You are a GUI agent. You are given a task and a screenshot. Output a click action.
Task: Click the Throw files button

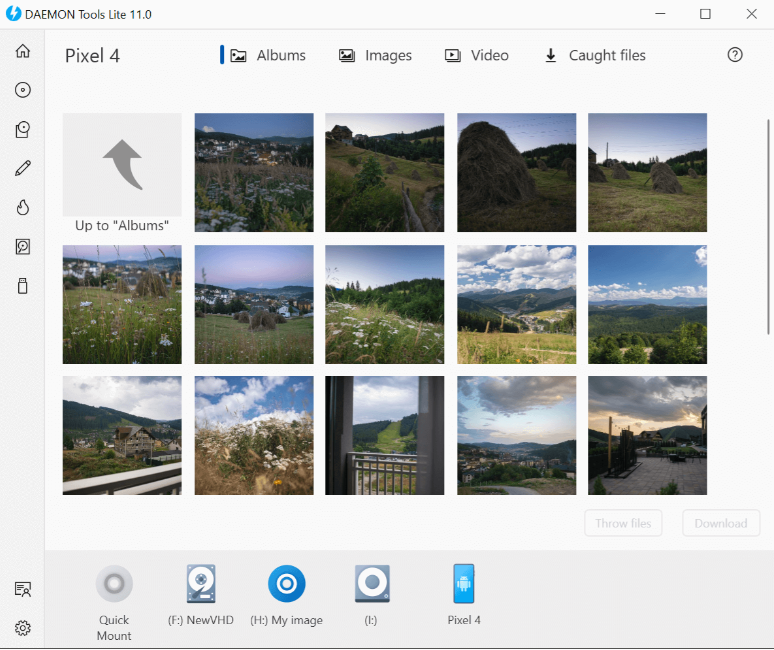(623, 523)
